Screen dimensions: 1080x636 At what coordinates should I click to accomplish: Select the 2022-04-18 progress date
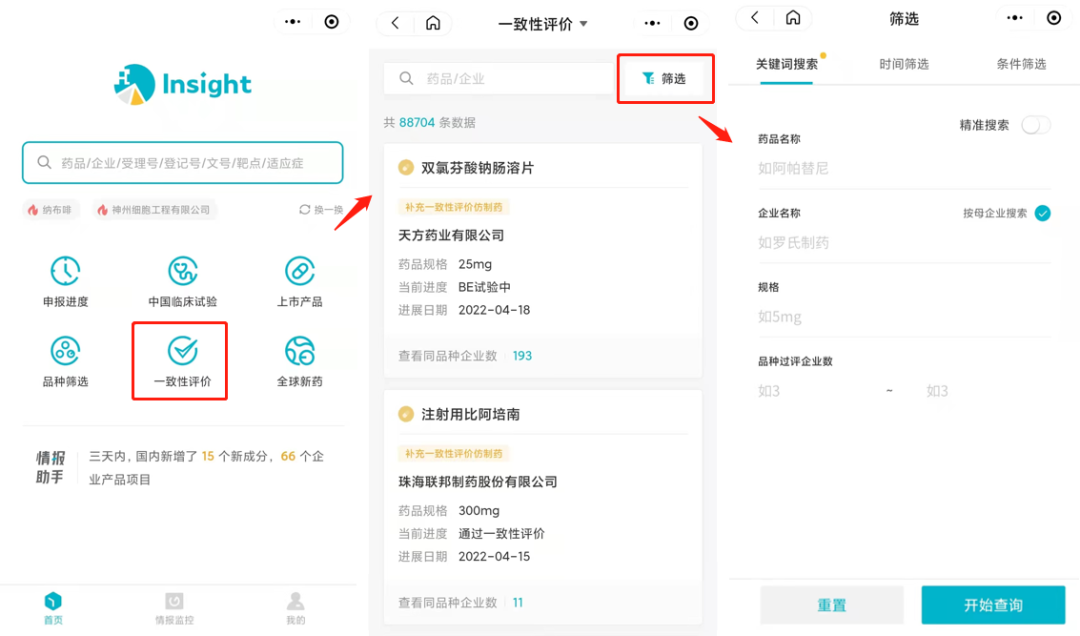point(494,310)
